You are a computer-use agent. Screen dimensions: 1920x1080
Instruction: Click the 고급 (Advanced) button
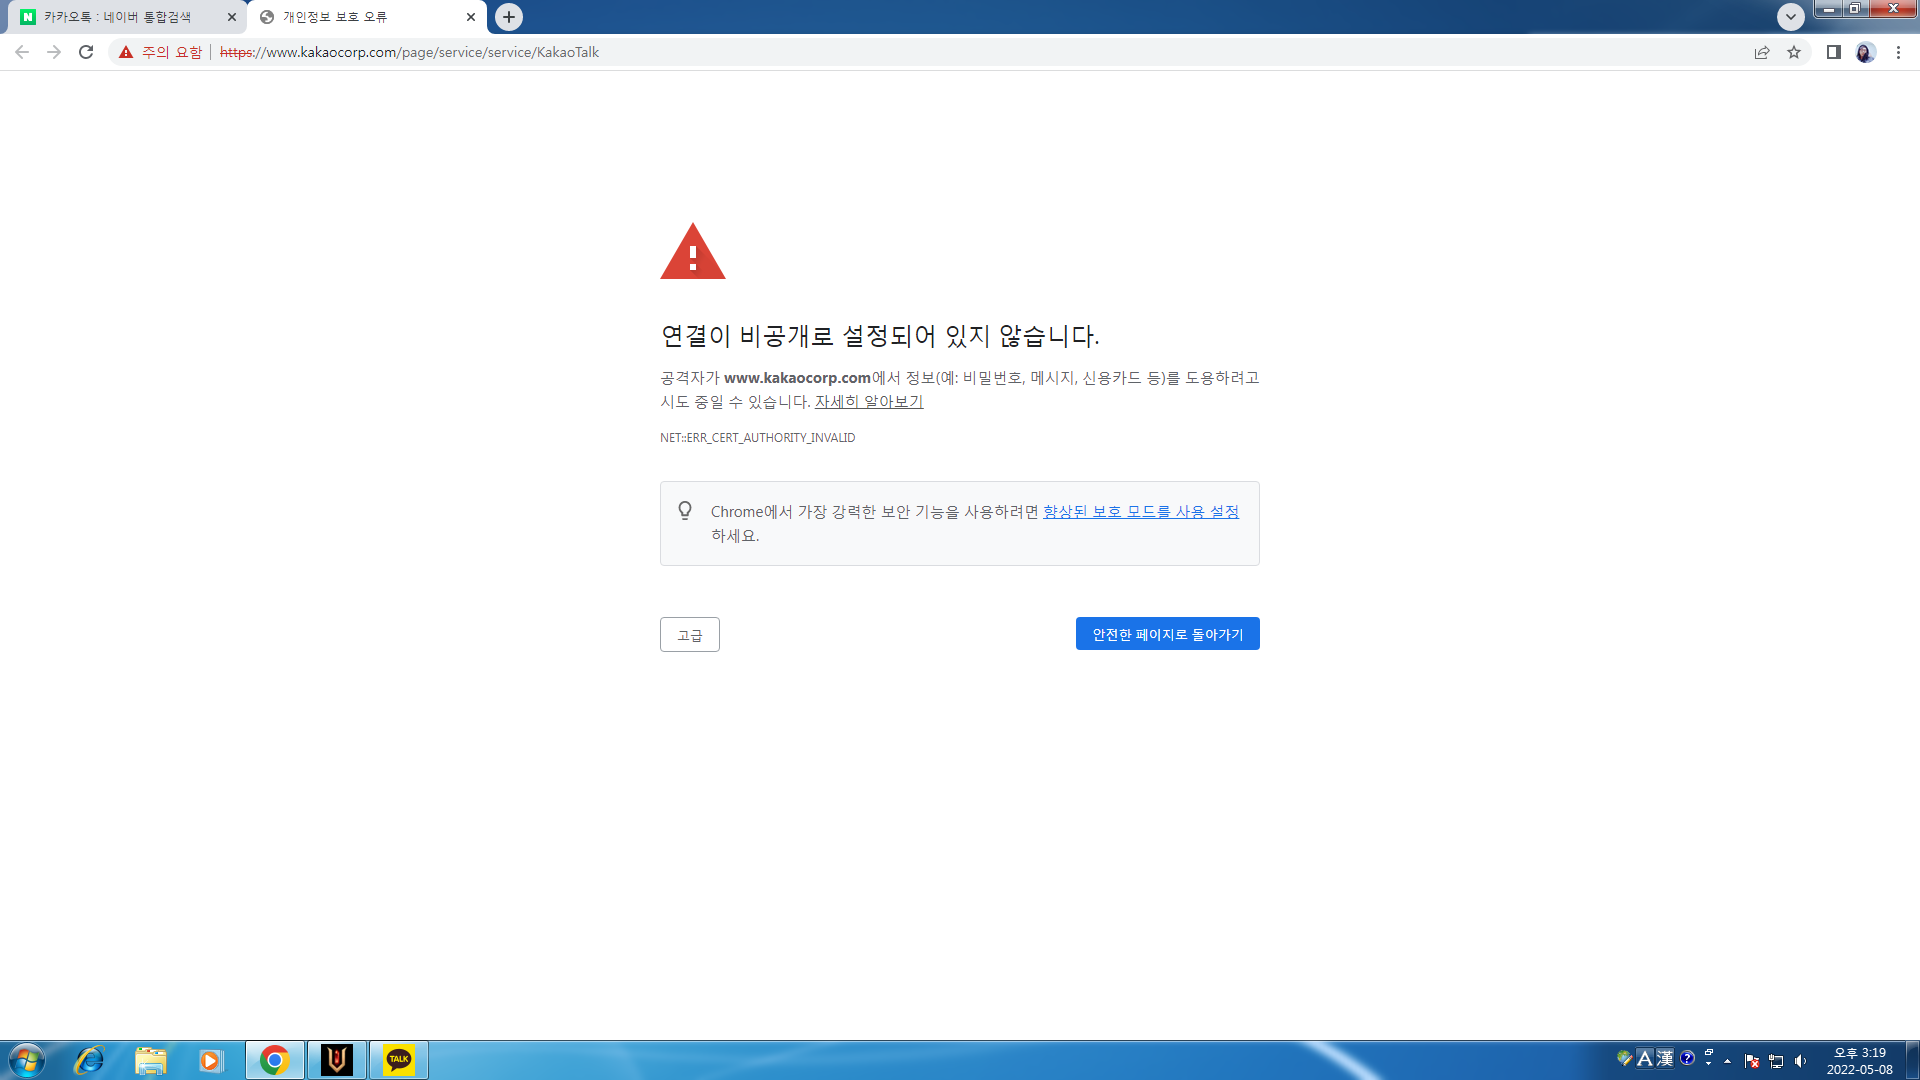[x=690, y=635]
